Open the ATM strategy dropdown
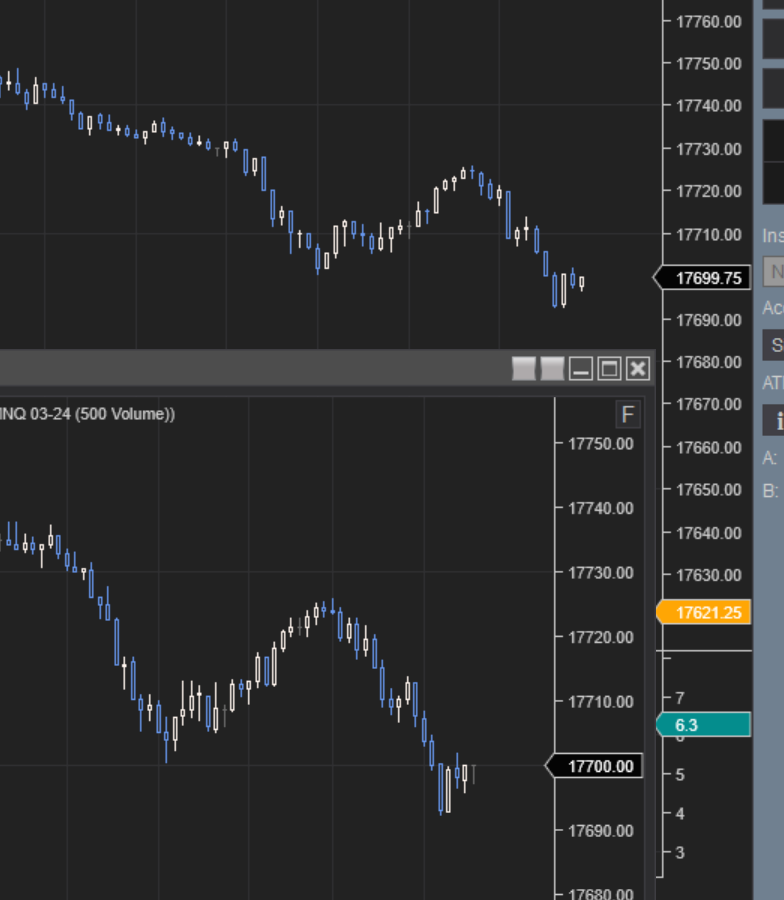The width and height of the screenshot is (784, 900). click(773, 420)
